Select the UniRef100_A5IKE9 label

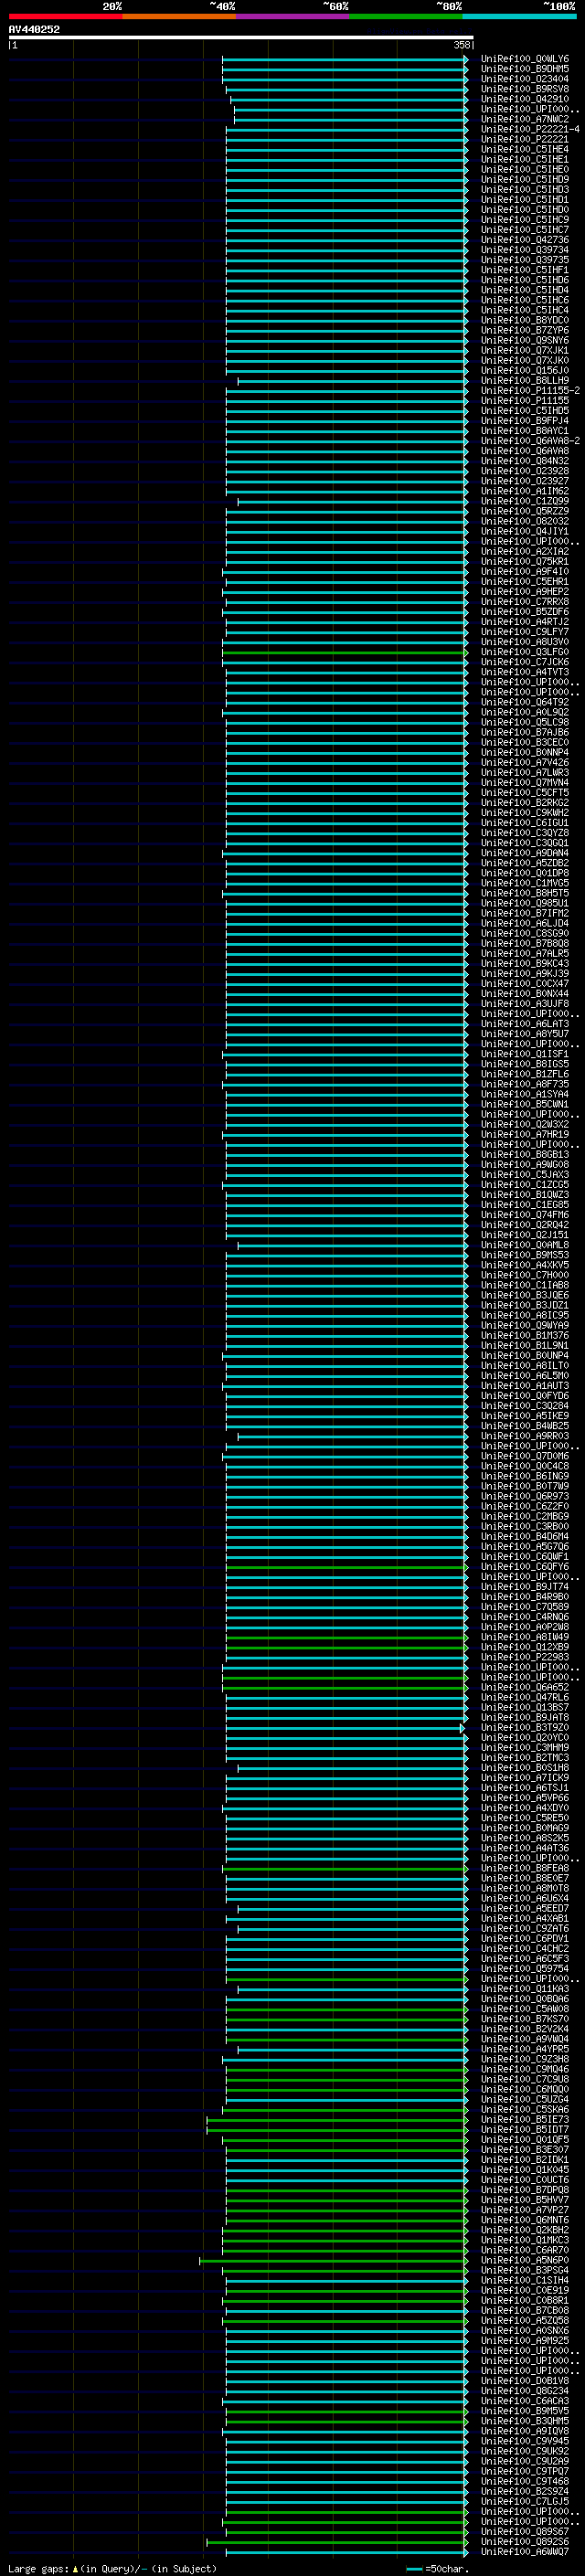tap(525, 1415)
